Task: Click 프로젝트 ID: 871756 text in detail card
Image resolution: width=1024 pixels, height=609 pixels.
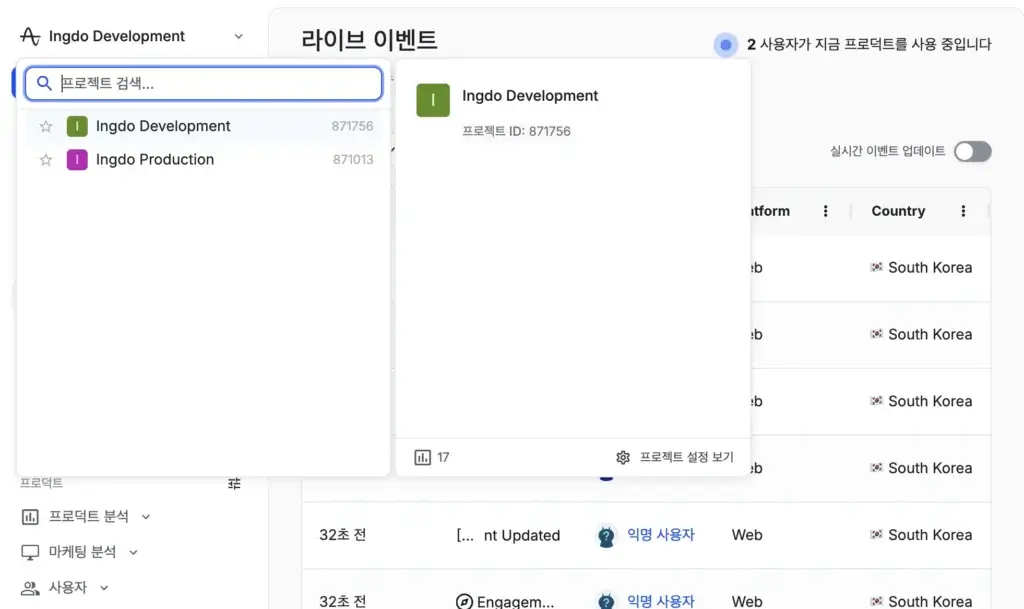Action: coord(516,131)
